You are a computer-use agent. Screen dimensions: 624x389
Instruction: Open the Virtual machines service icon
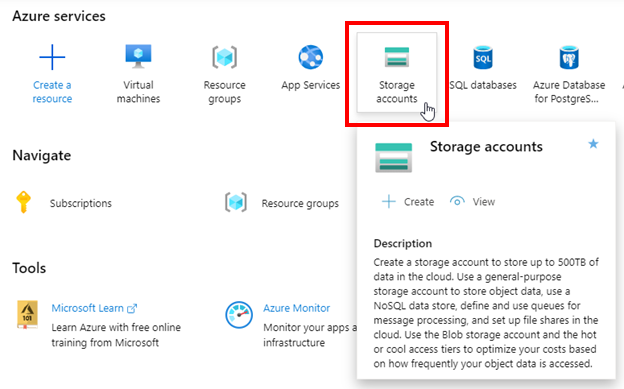click(138, 56)
